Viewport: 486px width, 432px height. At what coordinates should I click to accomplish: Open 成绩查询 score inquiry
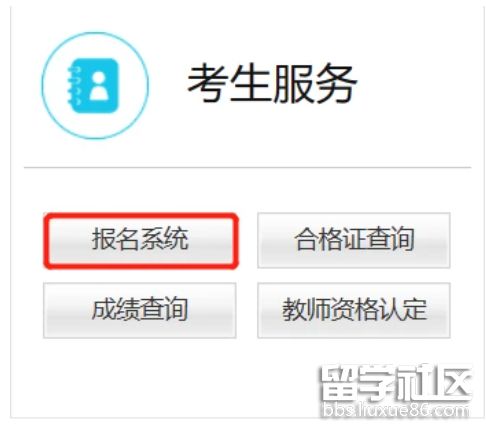point(140,310)
